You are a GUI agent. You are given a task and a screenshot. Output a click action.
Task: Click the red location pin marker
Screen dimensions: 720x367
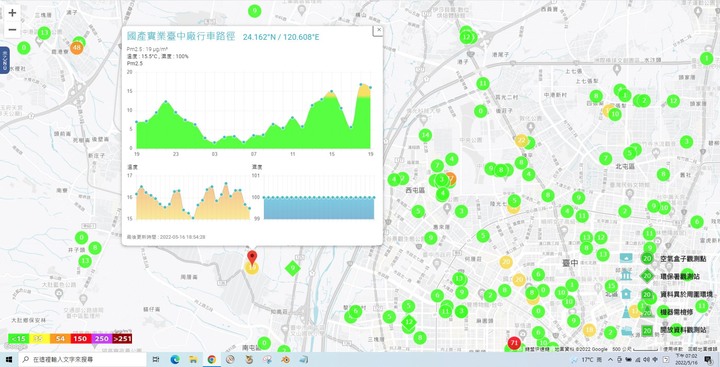pyautogui.click(x=252, y=258)
